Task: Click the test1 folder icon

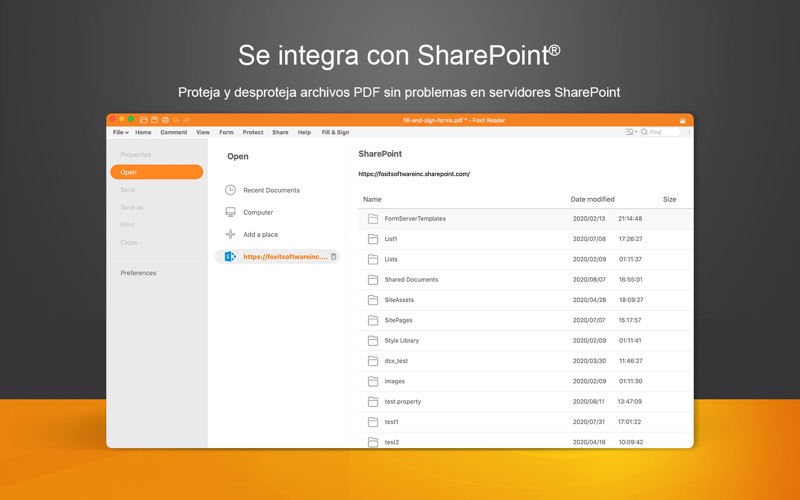Action: pos(373,422)
